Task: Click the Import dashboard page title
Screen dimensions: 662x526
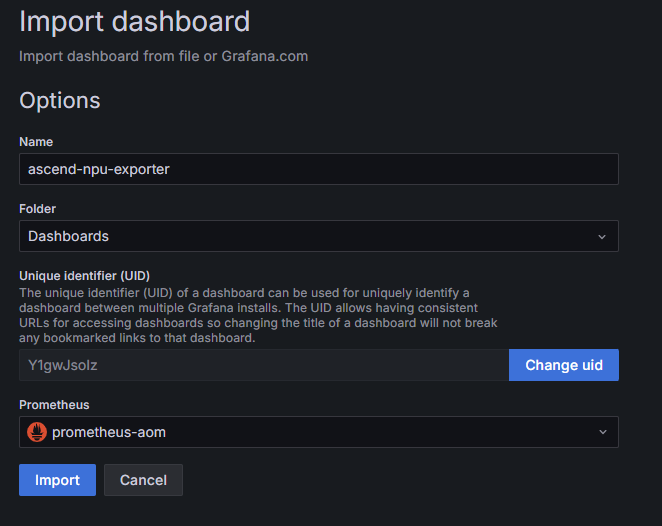Action: point(135,21)
